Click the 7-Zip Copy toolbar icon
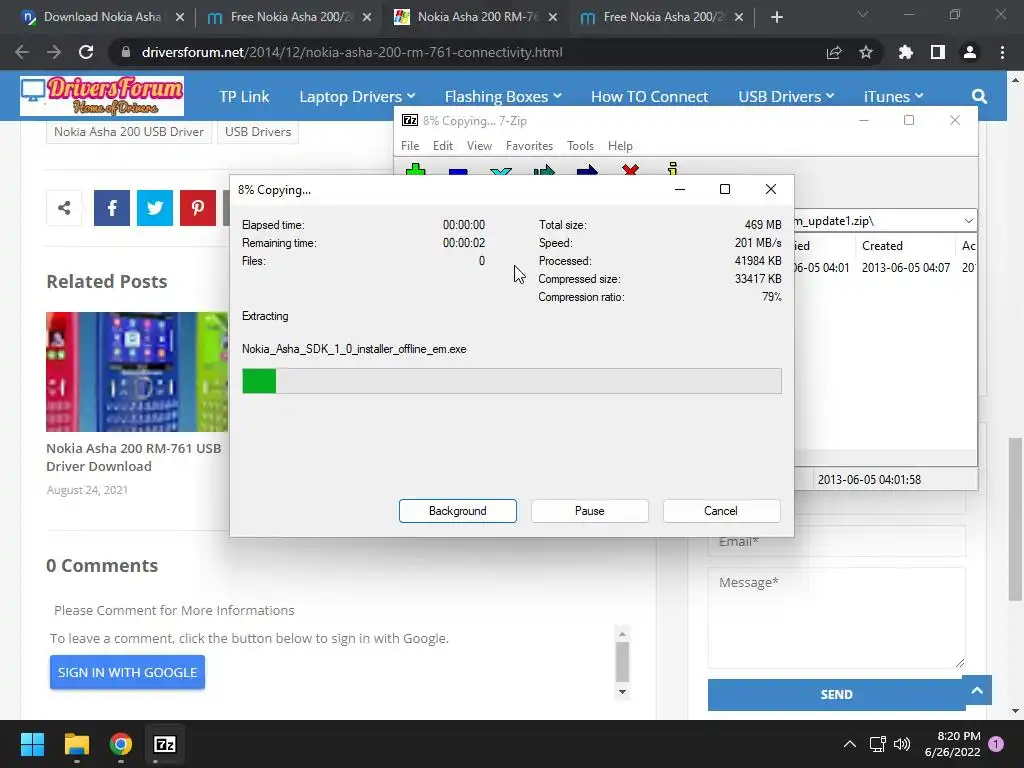 tap(544, 170)
